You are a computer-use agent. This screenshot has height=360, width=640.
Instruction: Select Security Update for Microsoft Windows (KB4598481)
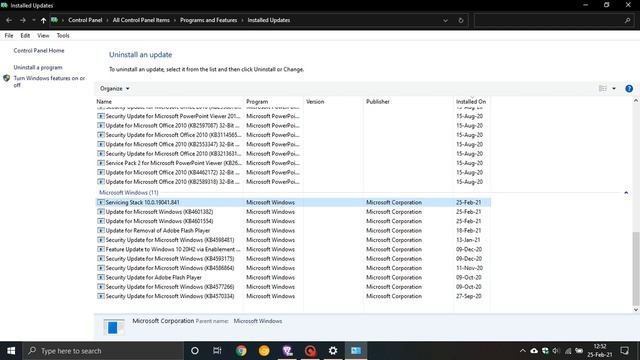coord(293,240)
